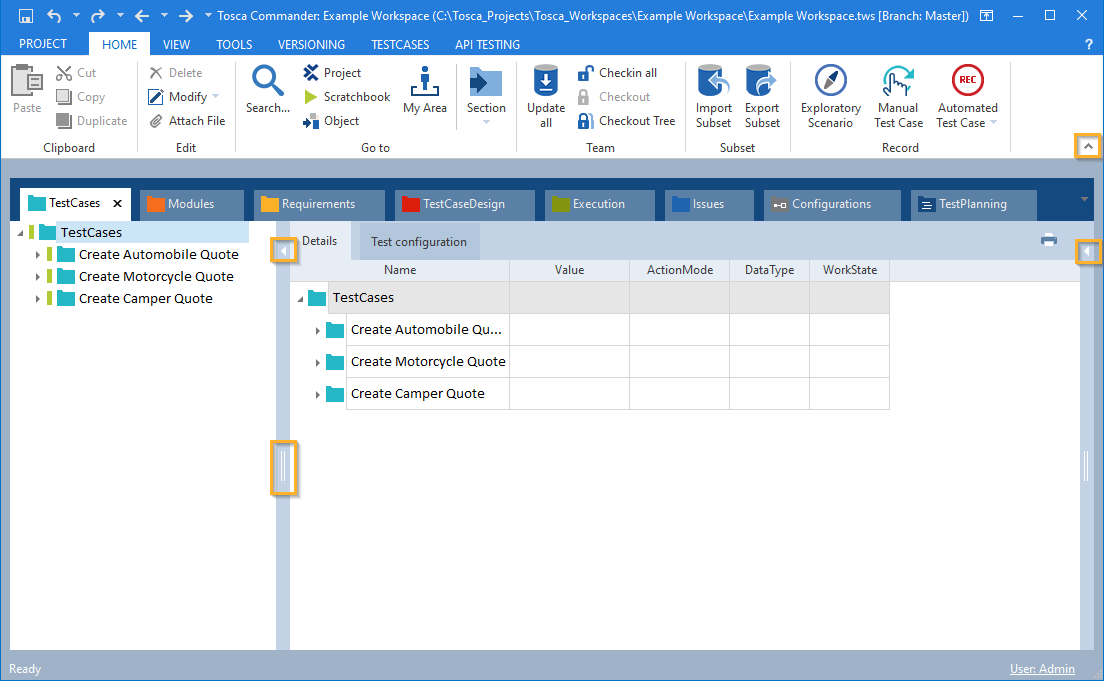The width and height of the screenshot is (1104, 681).
Task: Go to Scratchbook
Action: 346,97
